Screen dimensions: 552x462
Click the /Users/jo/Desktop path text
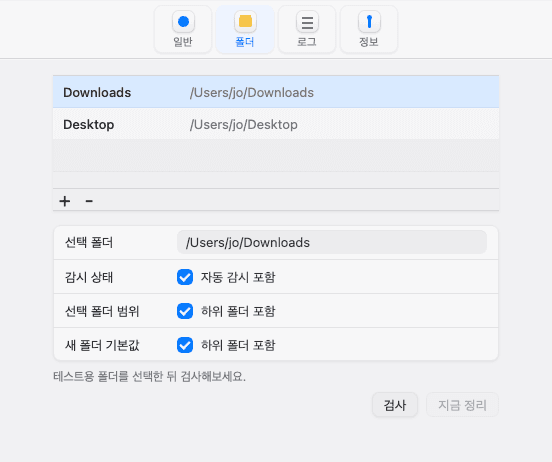point(244,125)
